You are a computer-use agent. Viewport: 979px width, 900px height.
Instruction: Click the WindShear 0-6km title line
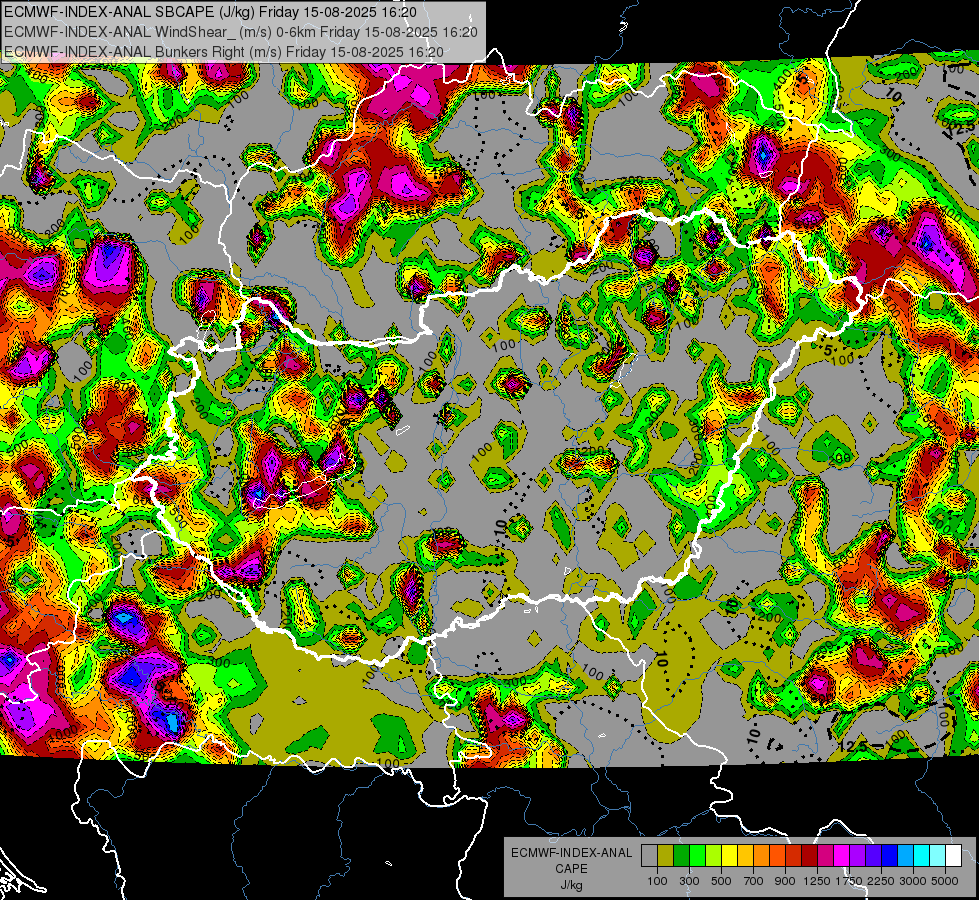(241, 32)
